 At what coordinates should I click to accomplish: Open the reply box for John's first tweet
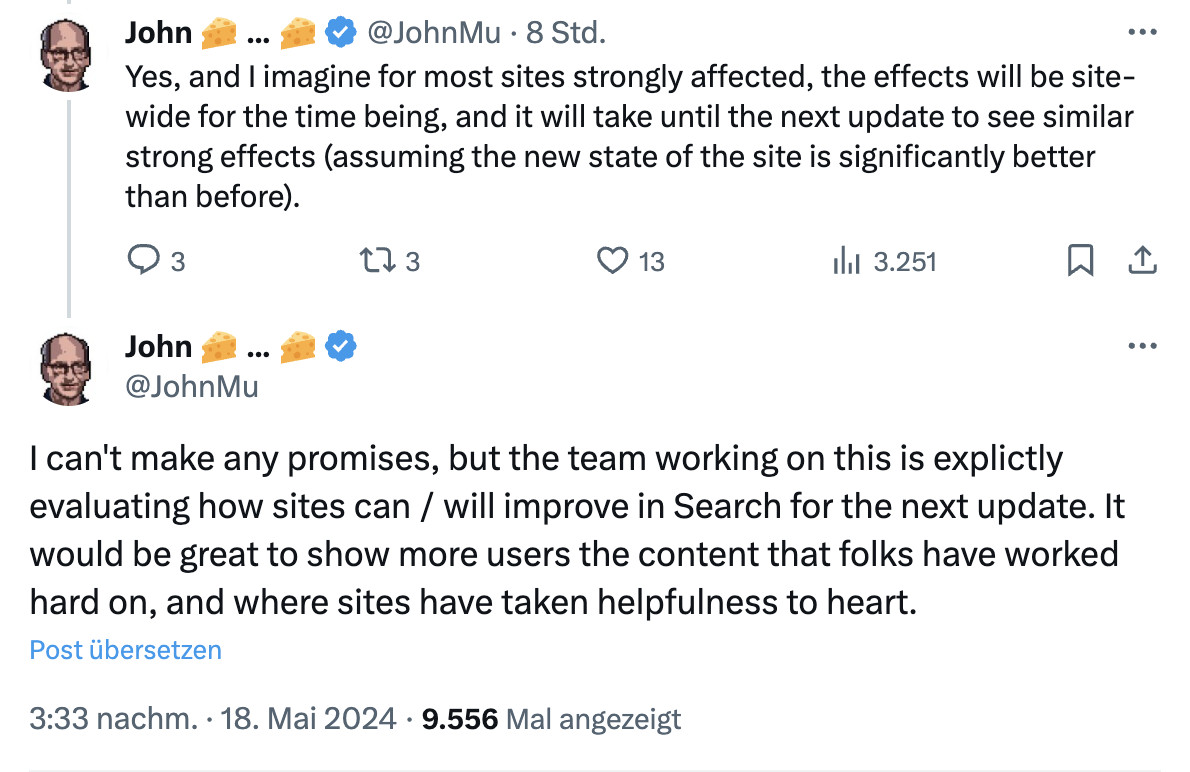[146, 260]
